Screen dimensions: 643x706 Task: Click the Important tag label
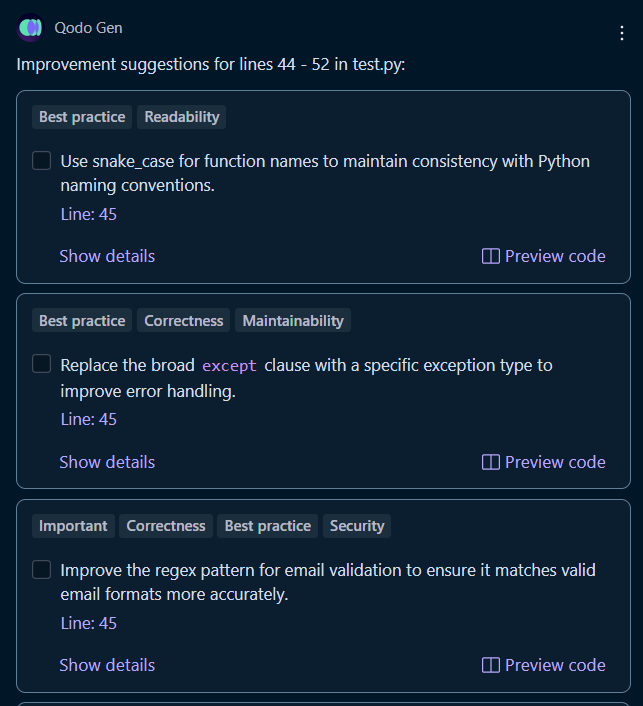pyautogui.click(x=73, y=526)
